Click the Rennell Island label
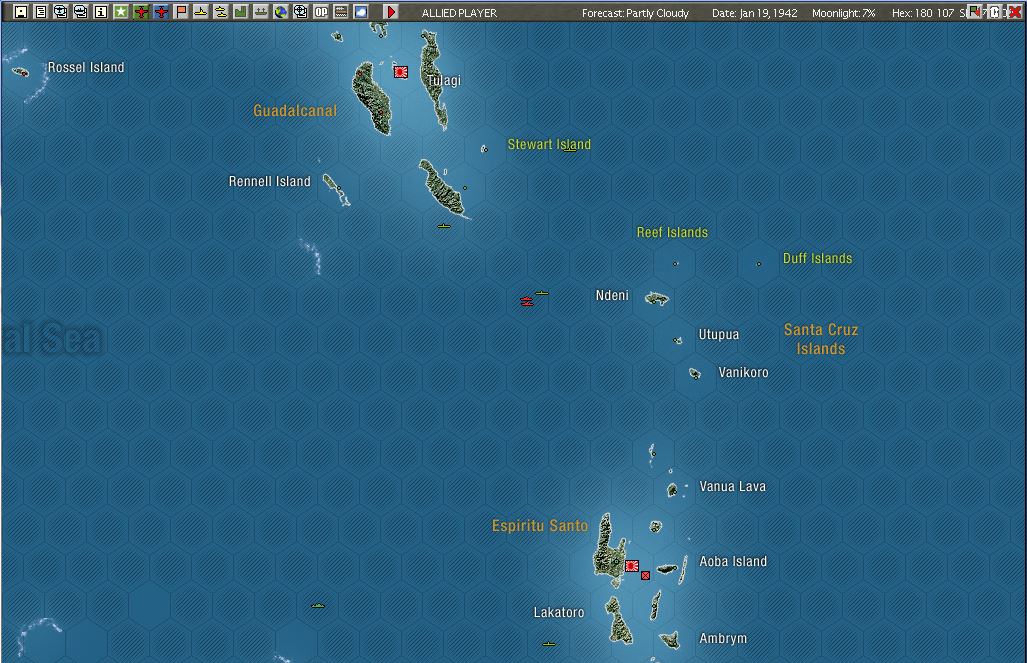 coord(269,181)
